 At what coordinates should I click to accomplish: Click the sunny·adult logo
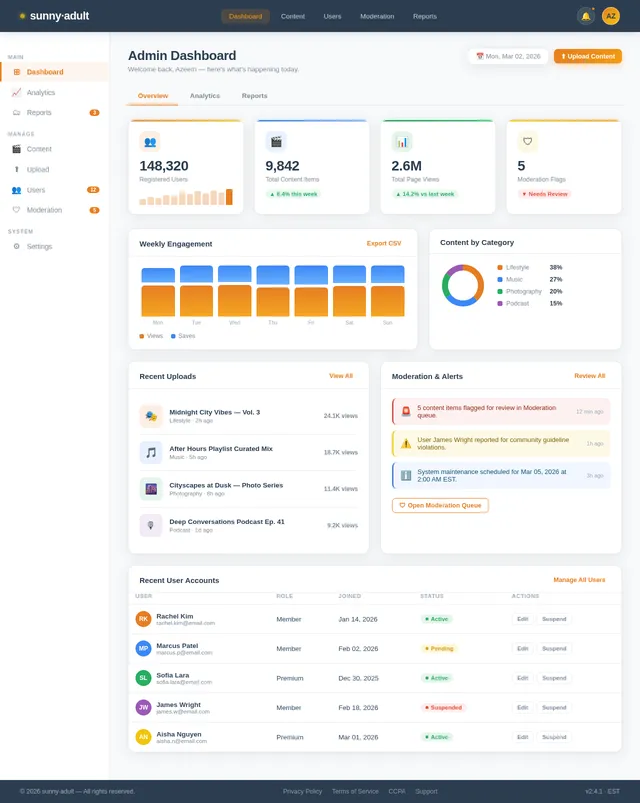54,16
